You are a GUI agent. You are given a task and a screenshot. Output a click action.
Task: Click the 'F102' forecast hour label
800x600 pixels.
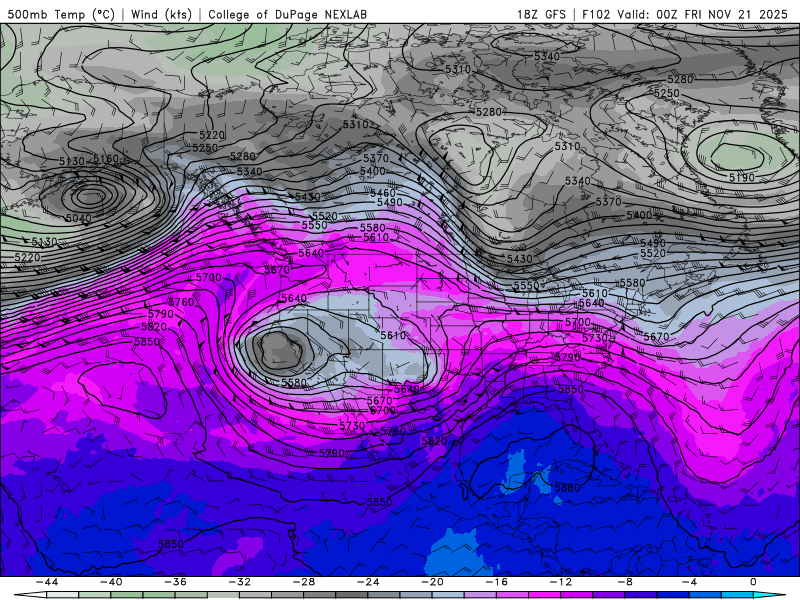[x=596, y=14]
